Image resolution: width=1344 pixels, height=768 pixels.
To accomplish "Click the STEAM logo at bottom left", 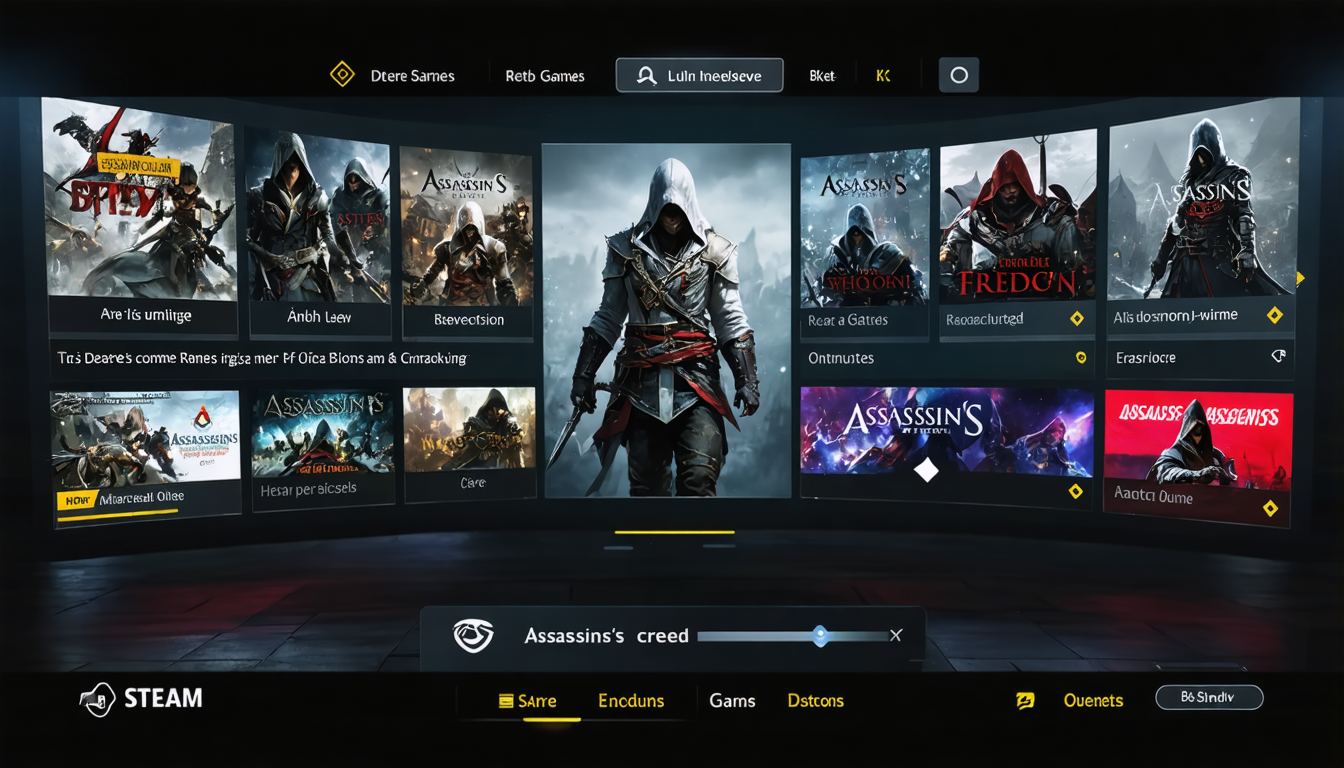I will pos(140,698).
